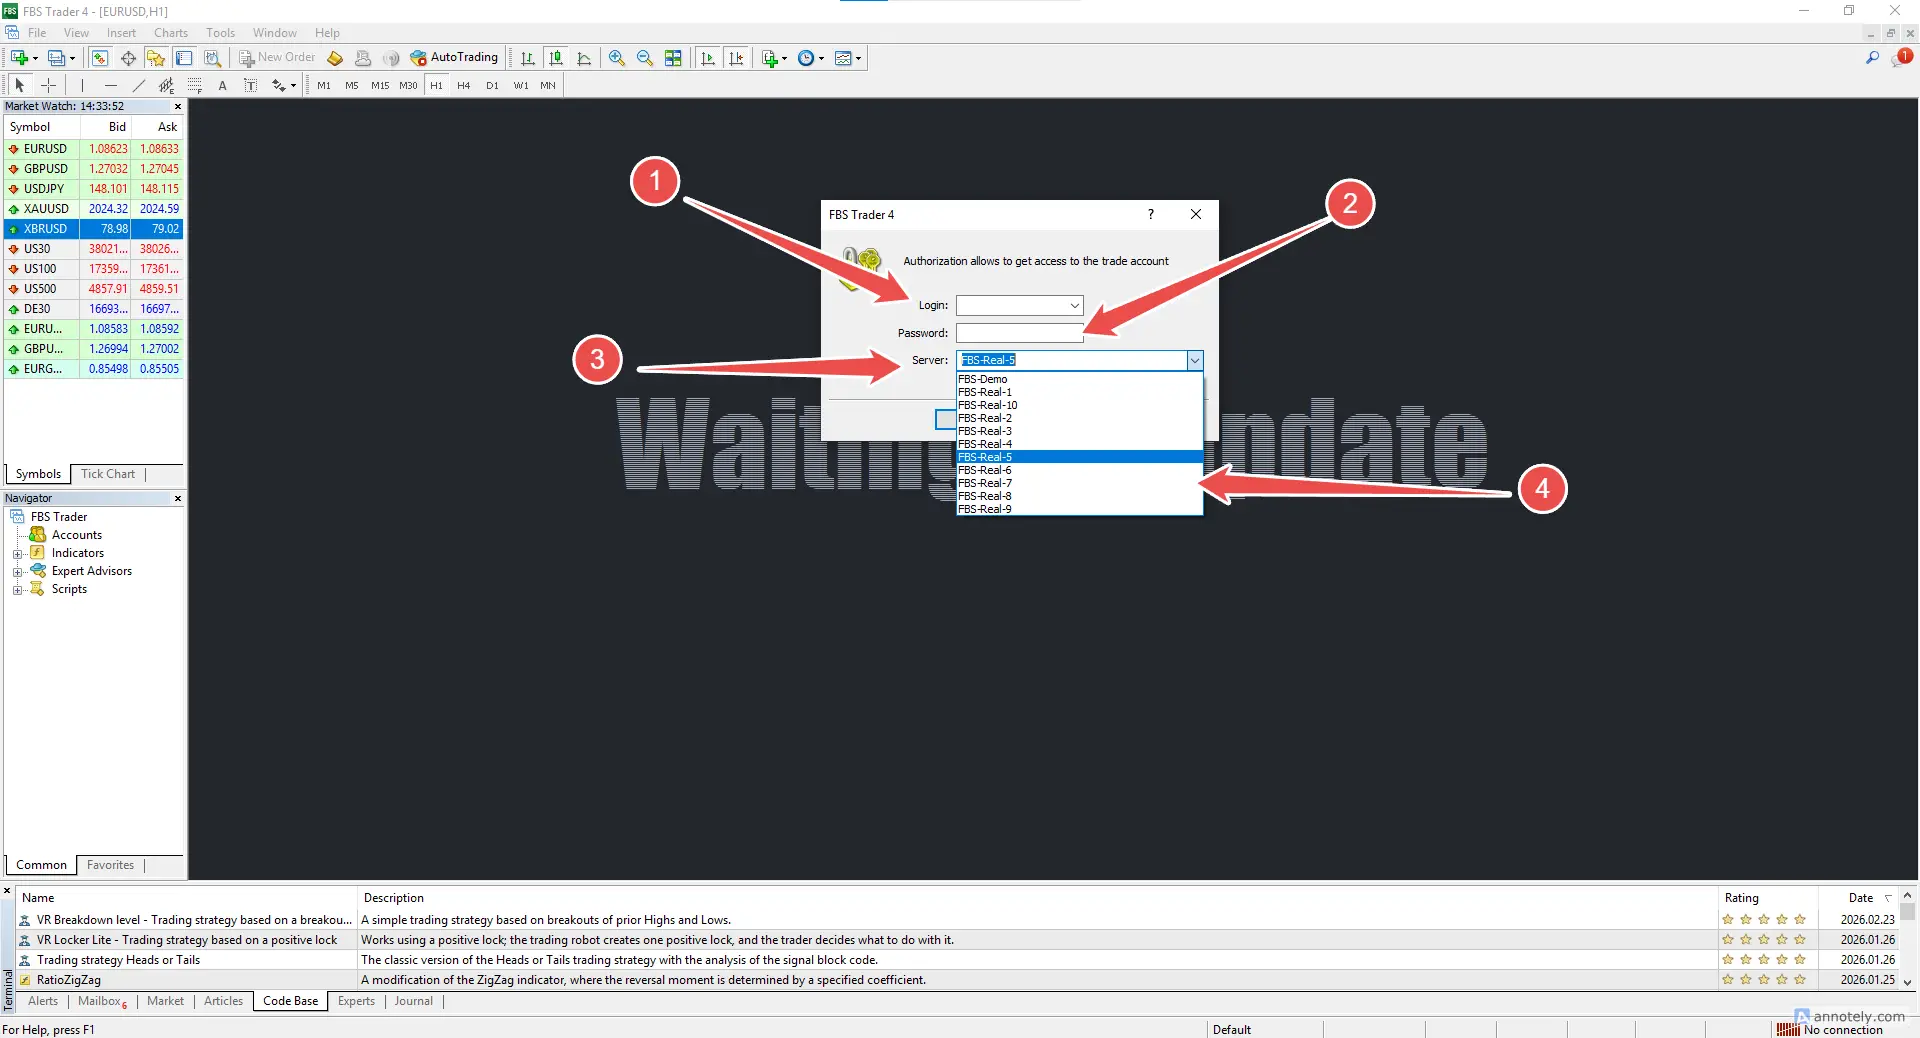Zoom in on the chart
This screenshot has width=1920, height=1038.
(x=617, y=57)
